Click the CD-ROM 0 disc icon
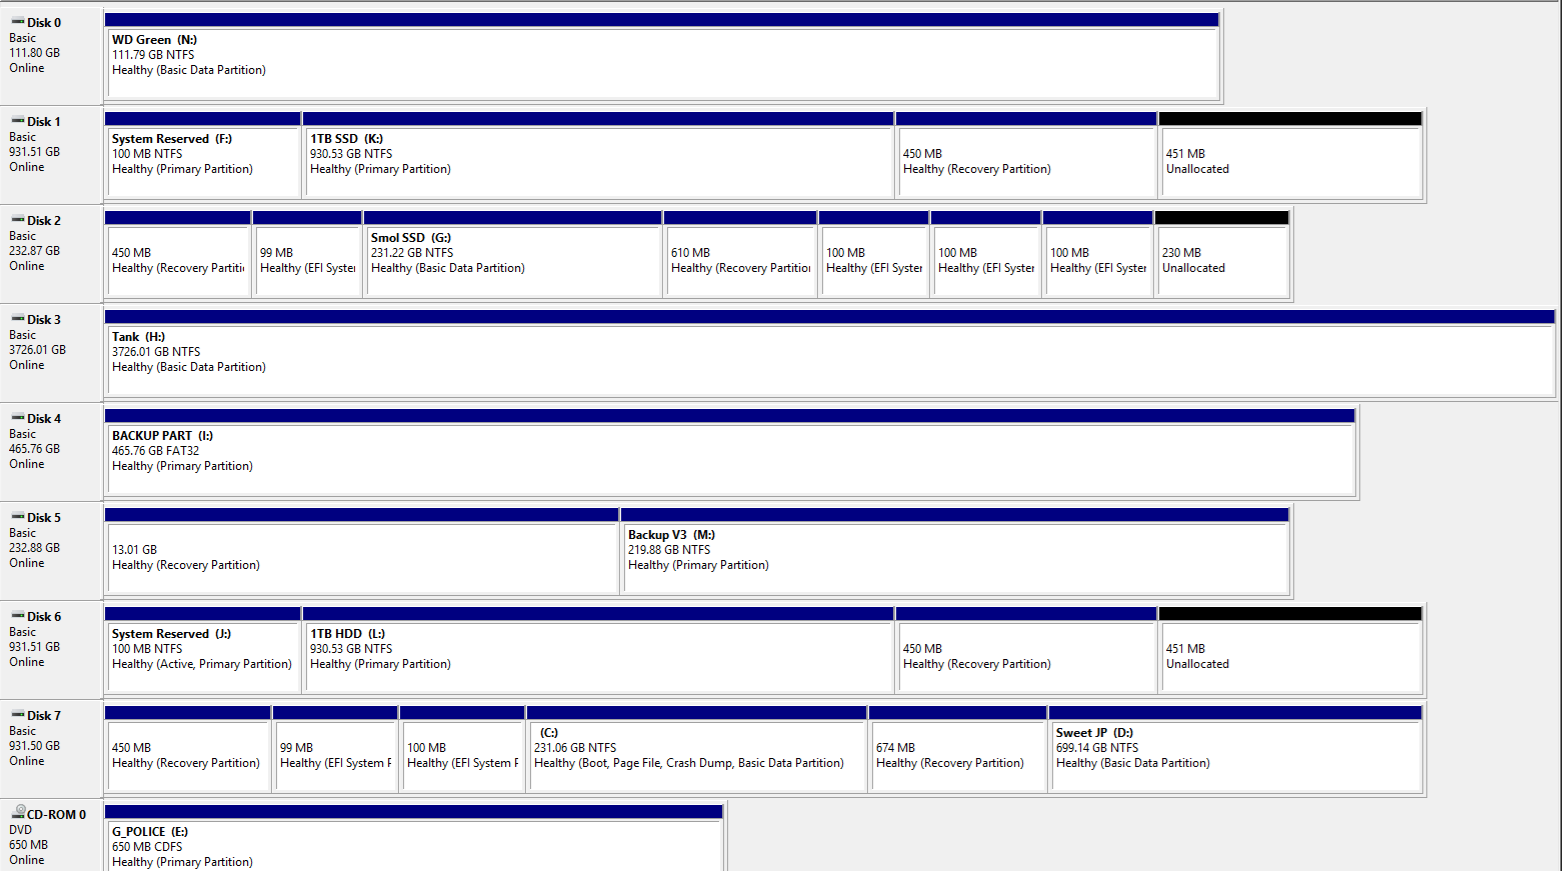 (18, 813)
